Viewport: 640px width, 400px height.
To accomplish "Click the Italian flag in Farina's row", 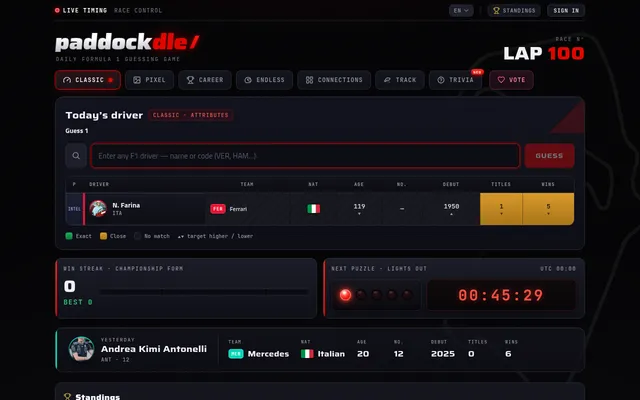I will 313,209.
